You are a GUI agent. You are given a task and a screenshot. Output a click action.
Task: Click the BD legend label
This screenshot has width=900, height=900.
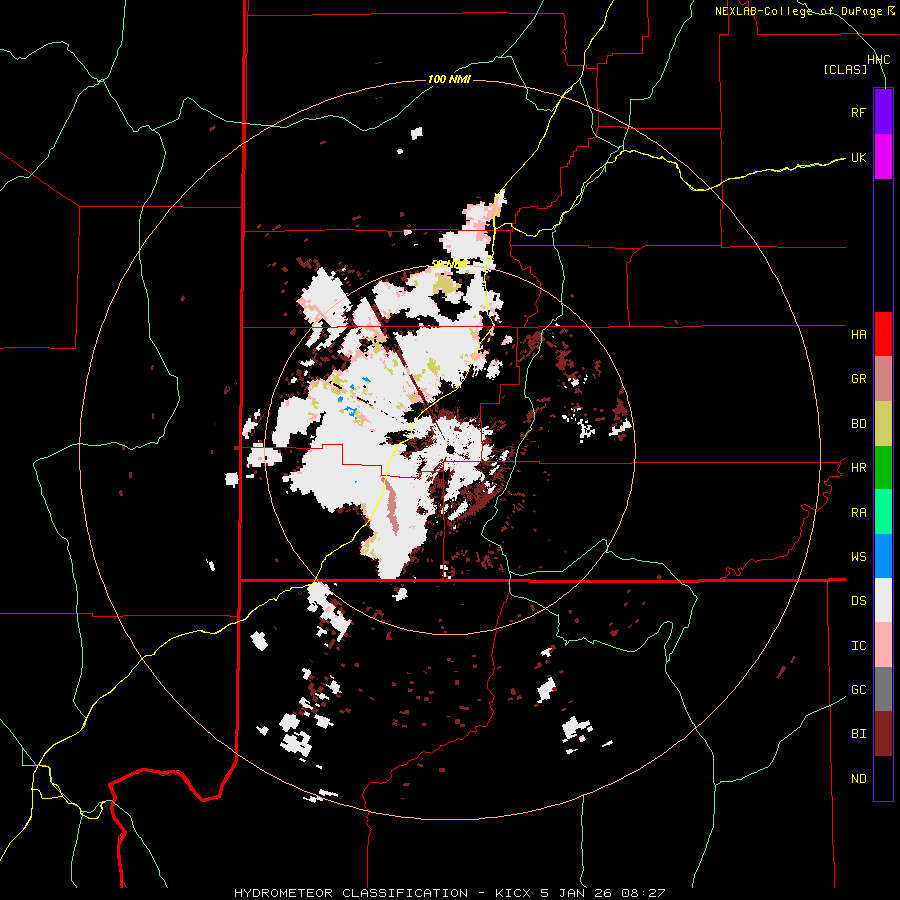click(x=858, y=424)
